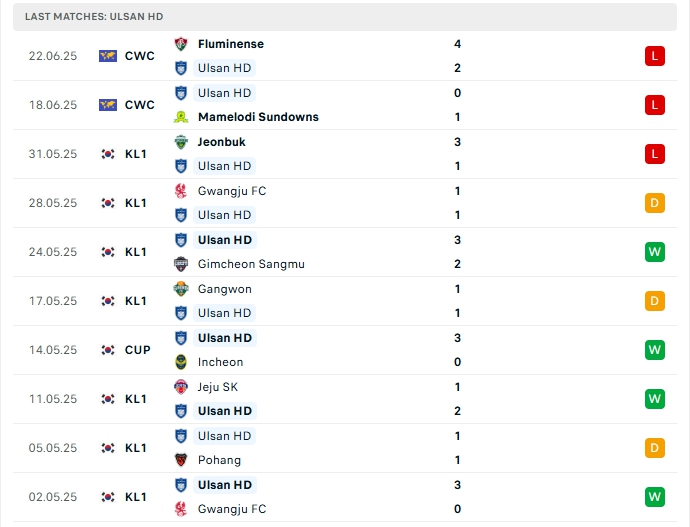
Task: Click the Jeonbuk team logo
Action: [x=181, y=142]
